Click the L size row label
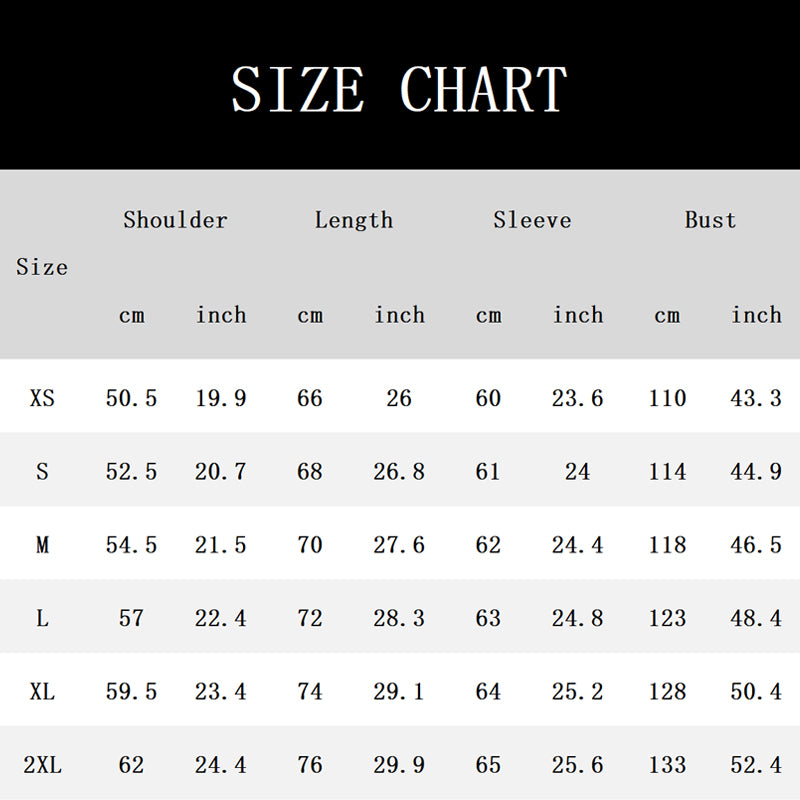This screenshot has width=800, height=800. click(42, 618)
